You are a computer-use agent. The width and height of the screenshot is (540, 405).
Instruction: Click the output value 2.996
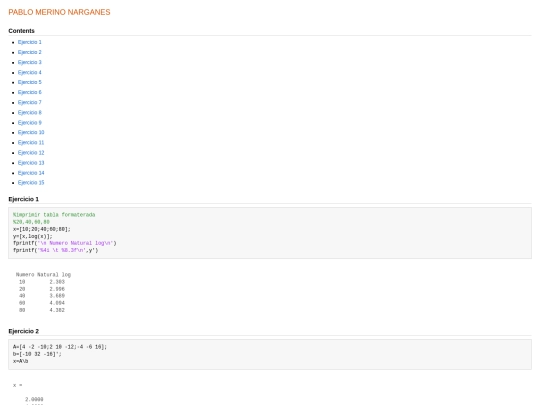point(57,289)
